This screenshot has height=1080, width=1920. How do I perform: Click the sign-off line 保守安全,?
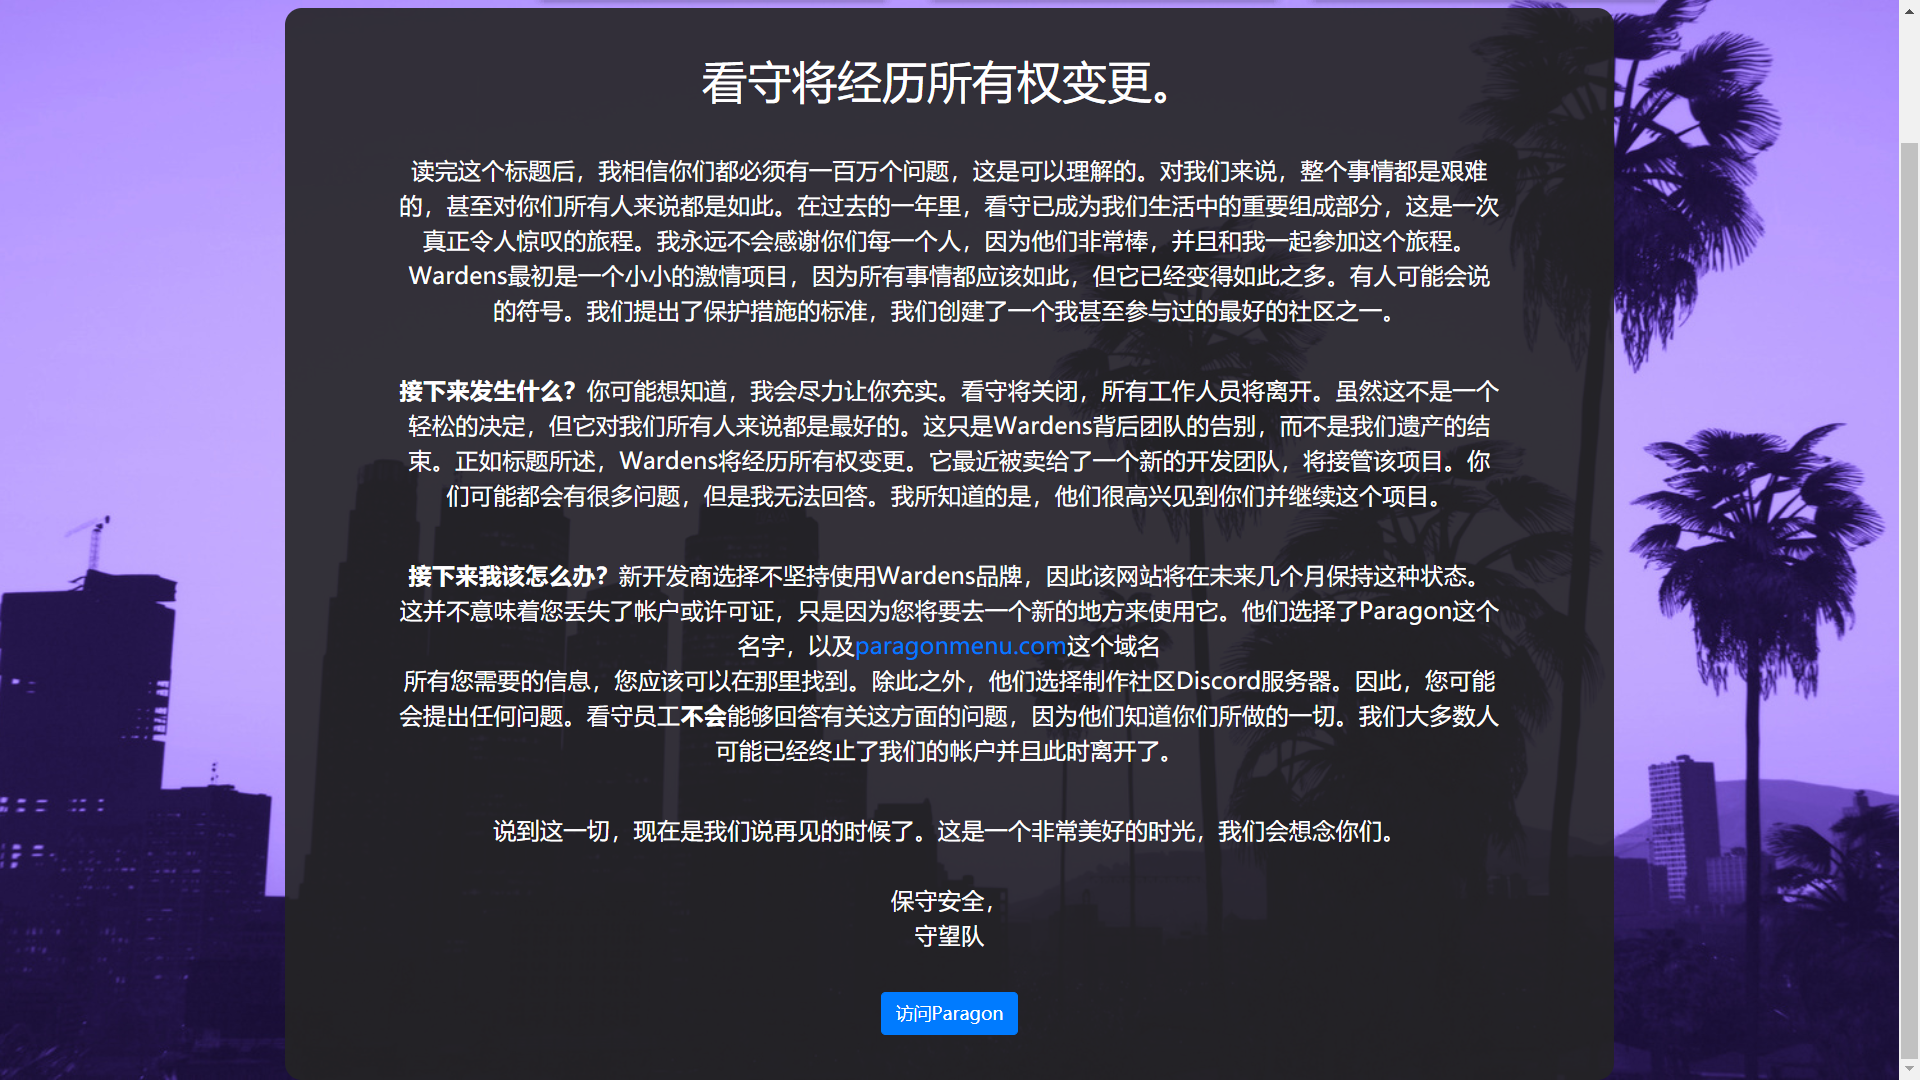(943, 901)
